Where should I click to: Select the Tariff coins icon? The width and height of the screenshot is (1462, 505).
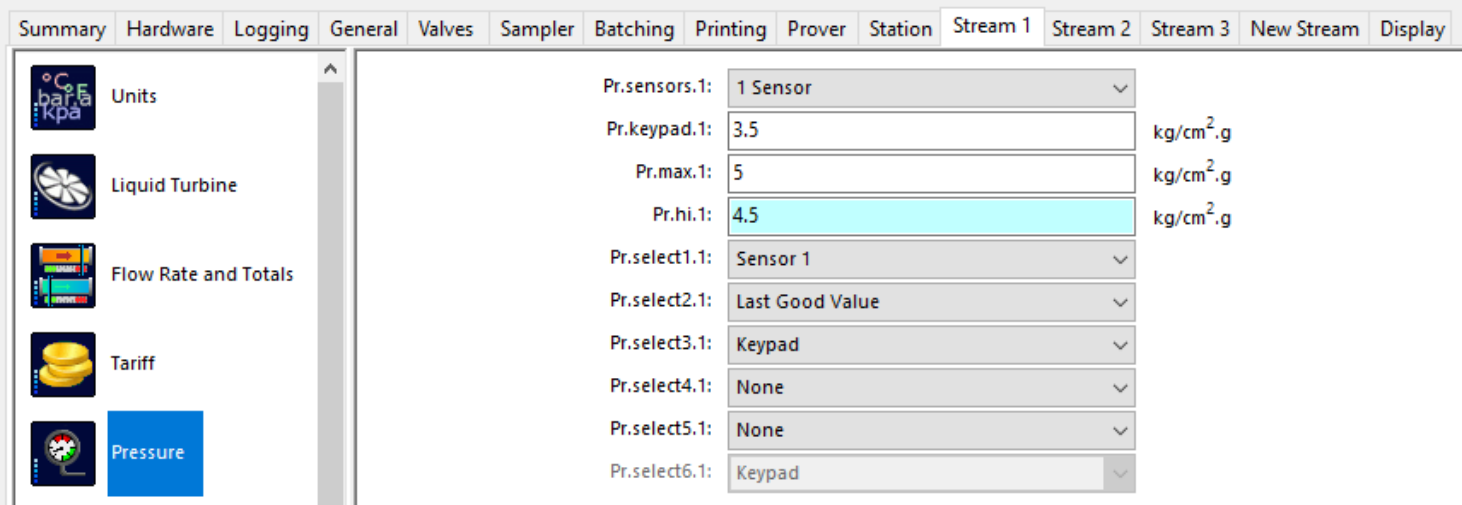coord(63,364)
